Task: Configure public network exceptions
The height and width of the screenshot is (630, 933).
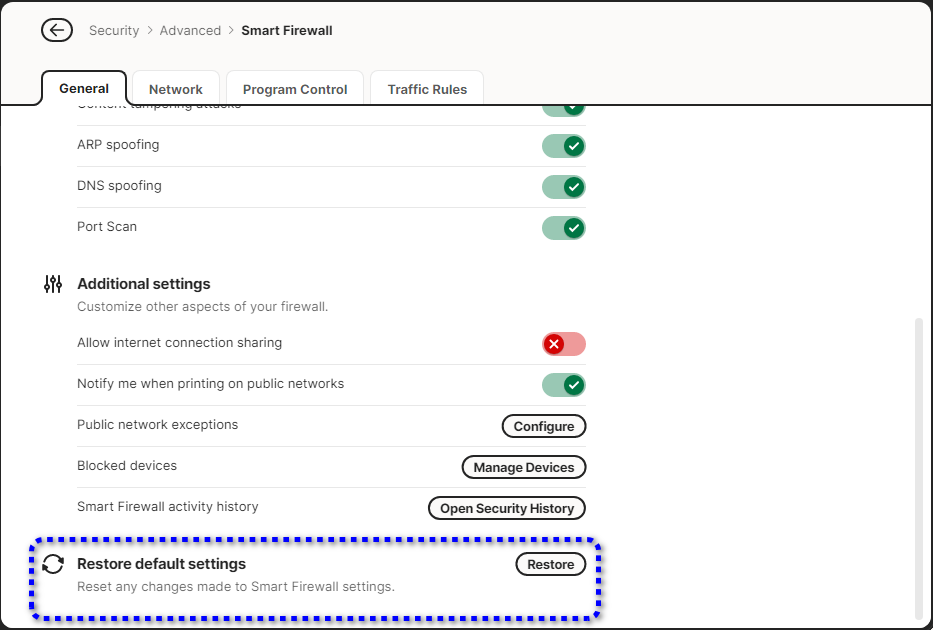Action: [x=543, y=426]
